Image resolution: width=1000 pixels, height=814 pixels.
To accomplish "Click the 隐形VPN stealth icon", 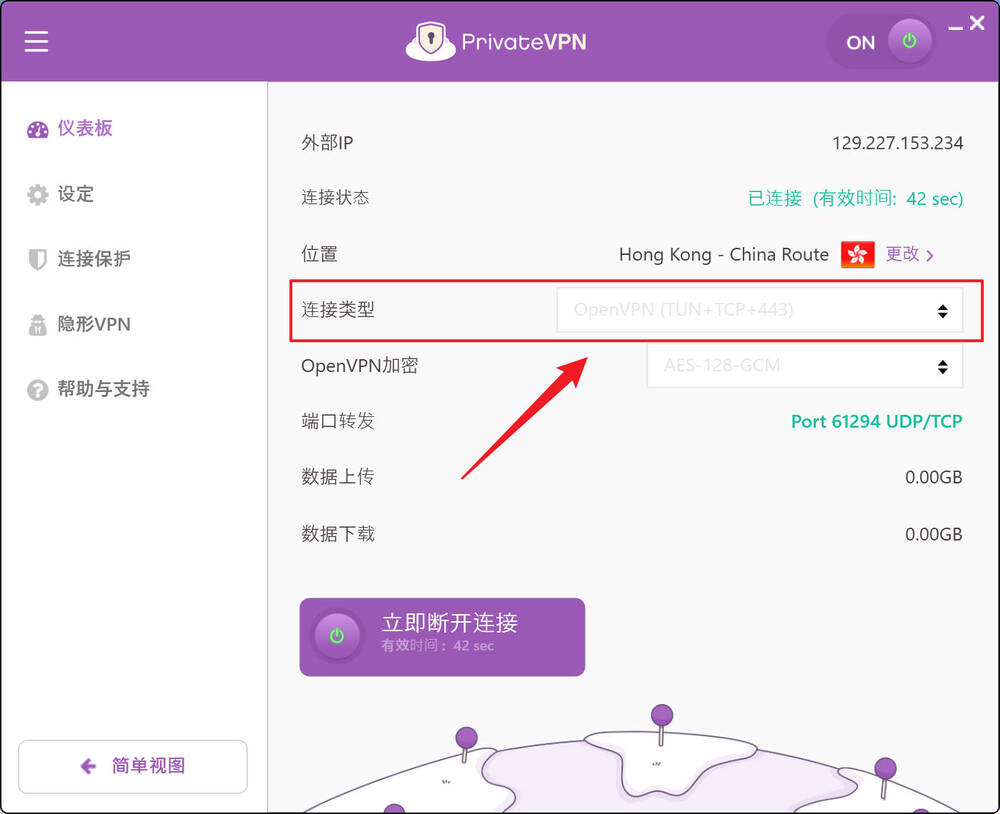I will click(x=38, y=325).
